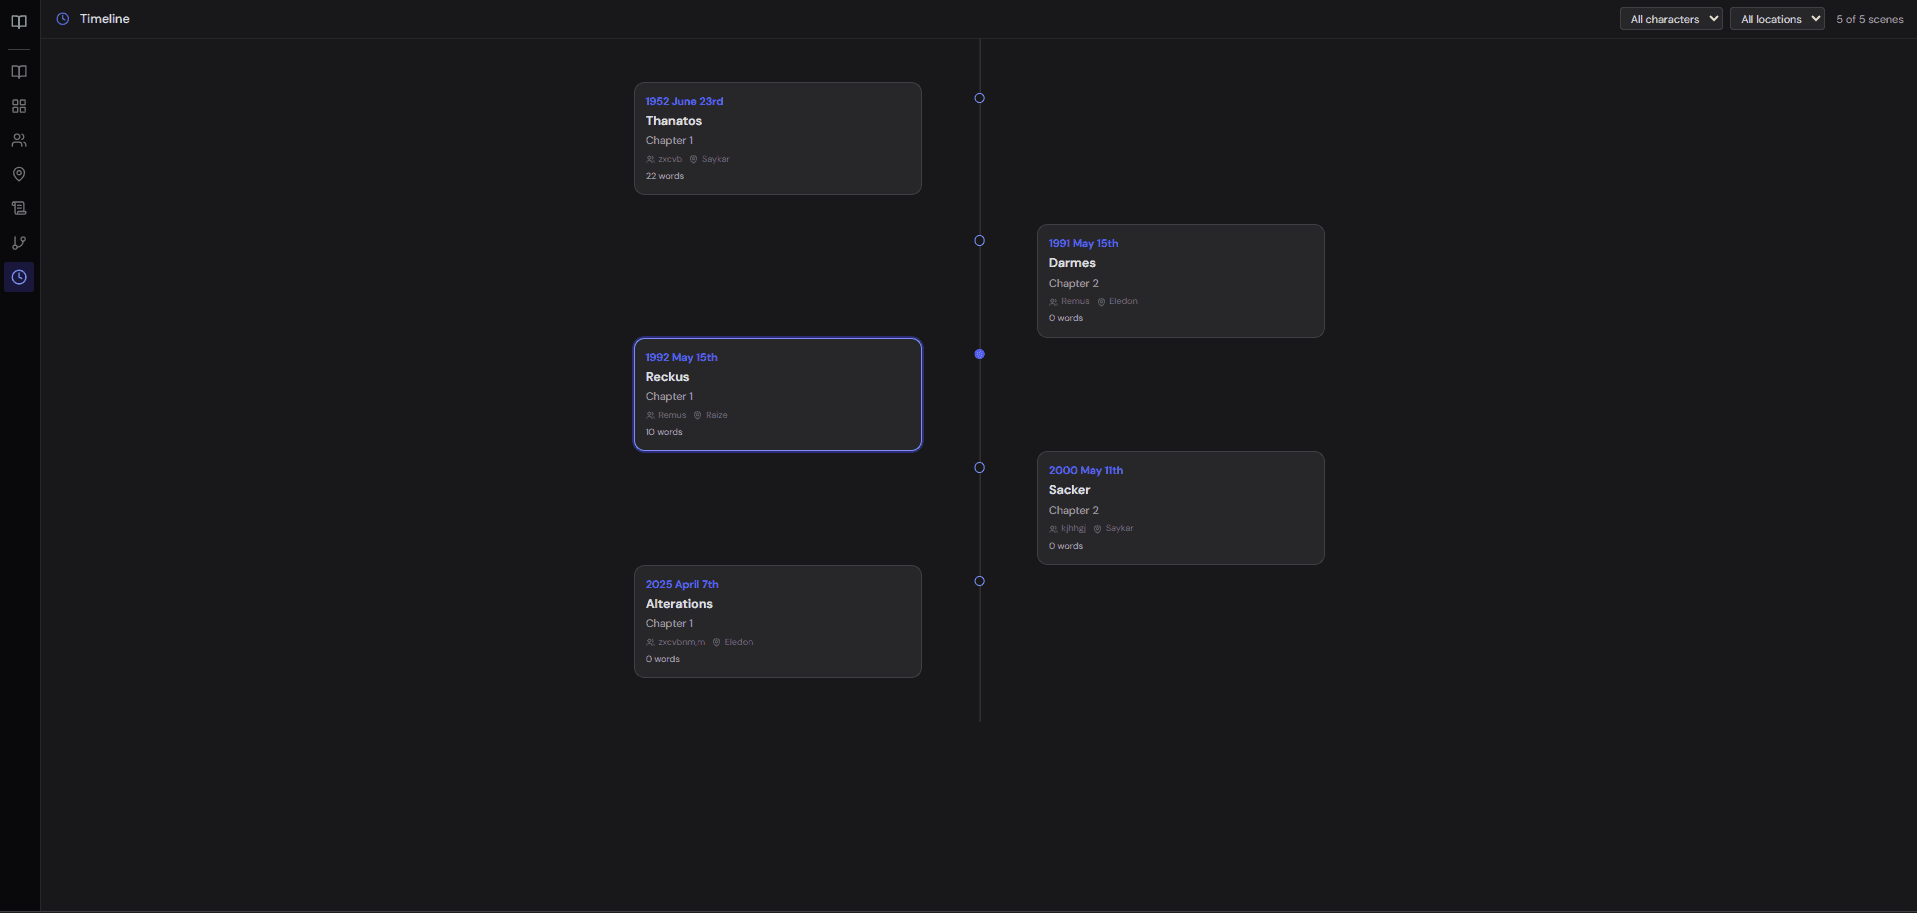Open the All characters filter dropdown
The width and height of the screenshot is (1917, 913).
[1671, 19]
